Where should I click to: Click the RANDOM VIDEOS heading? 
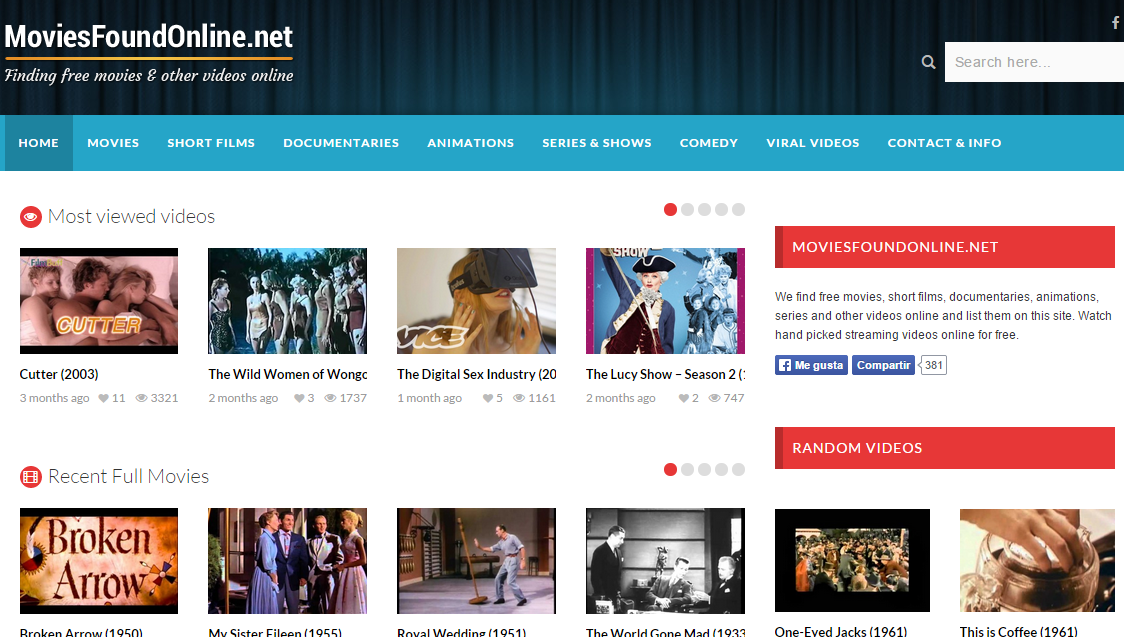click(857, 448)
